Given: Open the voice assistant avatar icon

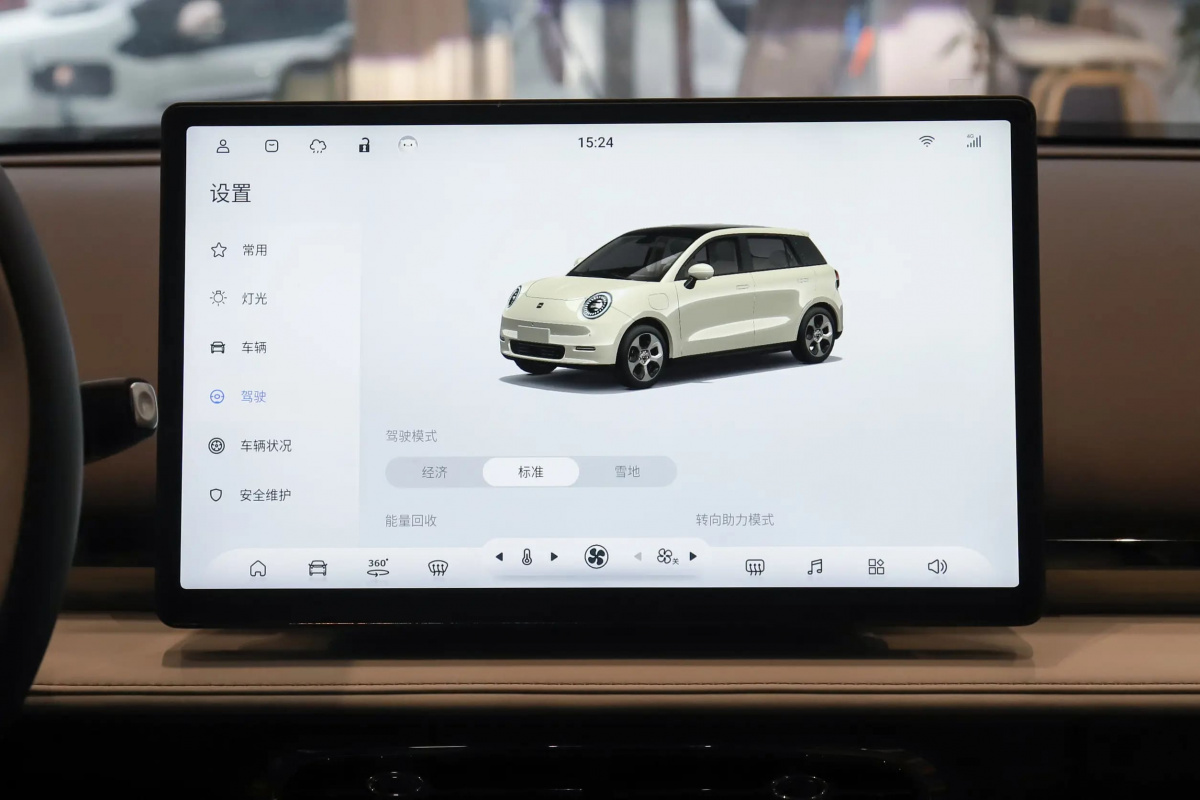Looking at the screenshot, I should point(407,144).
